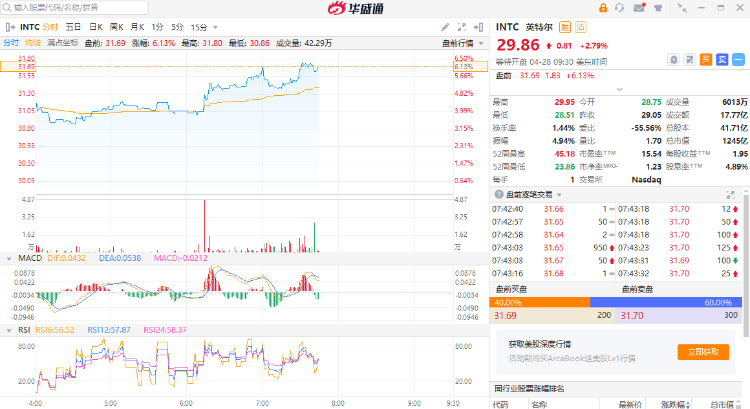This screenshot has width=750, height=409.
Task: Click 总市值 column header in ranking
Action: click(722, 405)
